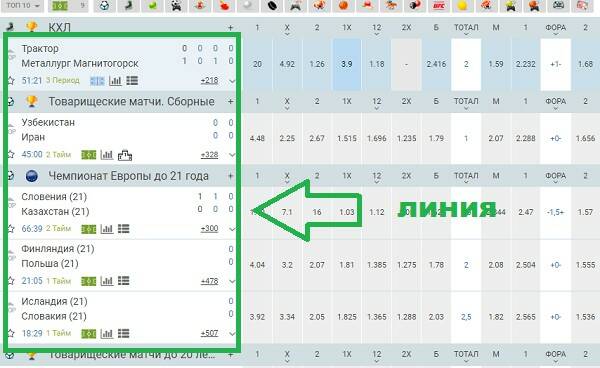600x368 pixels.
Task: Click plus button on КХЛ league header
Action: 230,28
